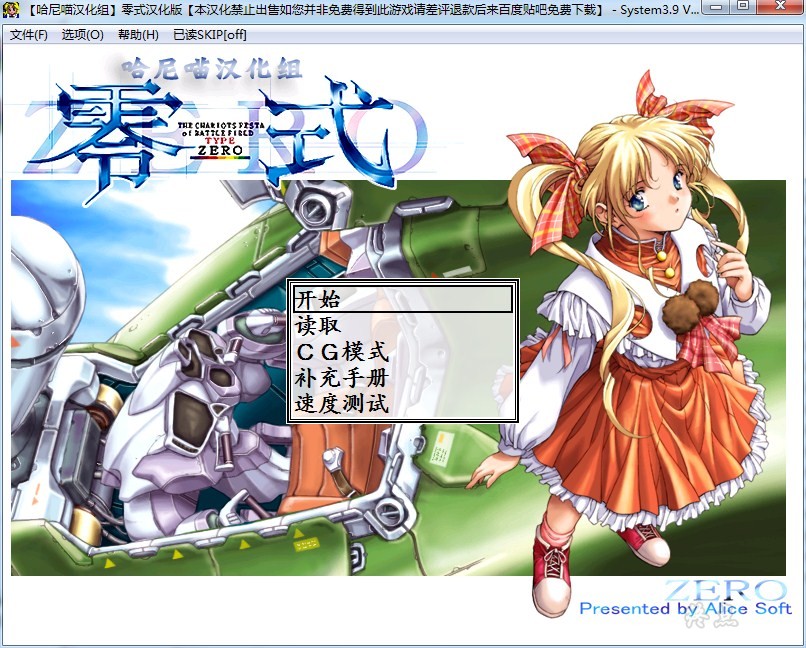
Task: Minimize the game window
Action: (717, 7)
